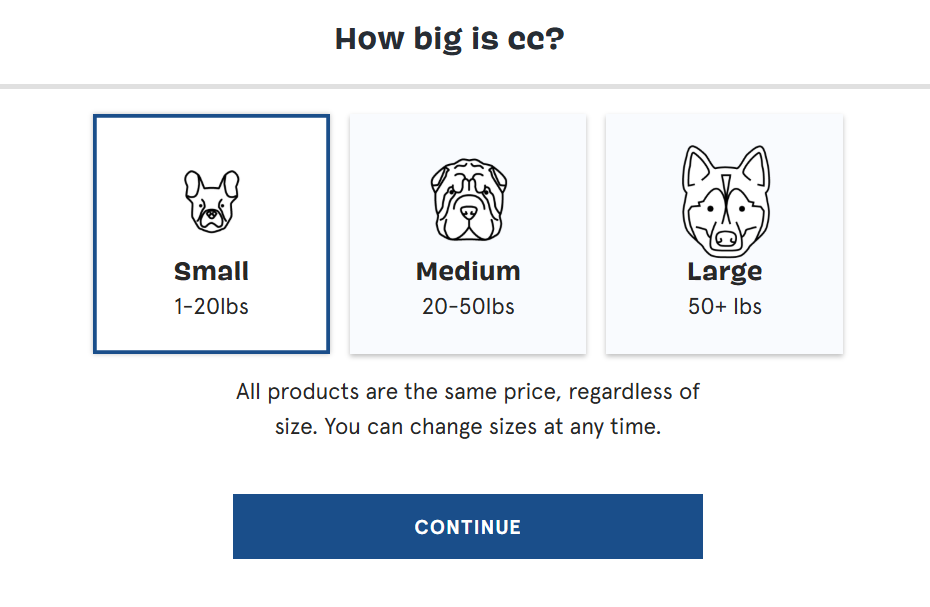Click the husky dog icon
Screen dimensions: 930x607
coord(725,199)
